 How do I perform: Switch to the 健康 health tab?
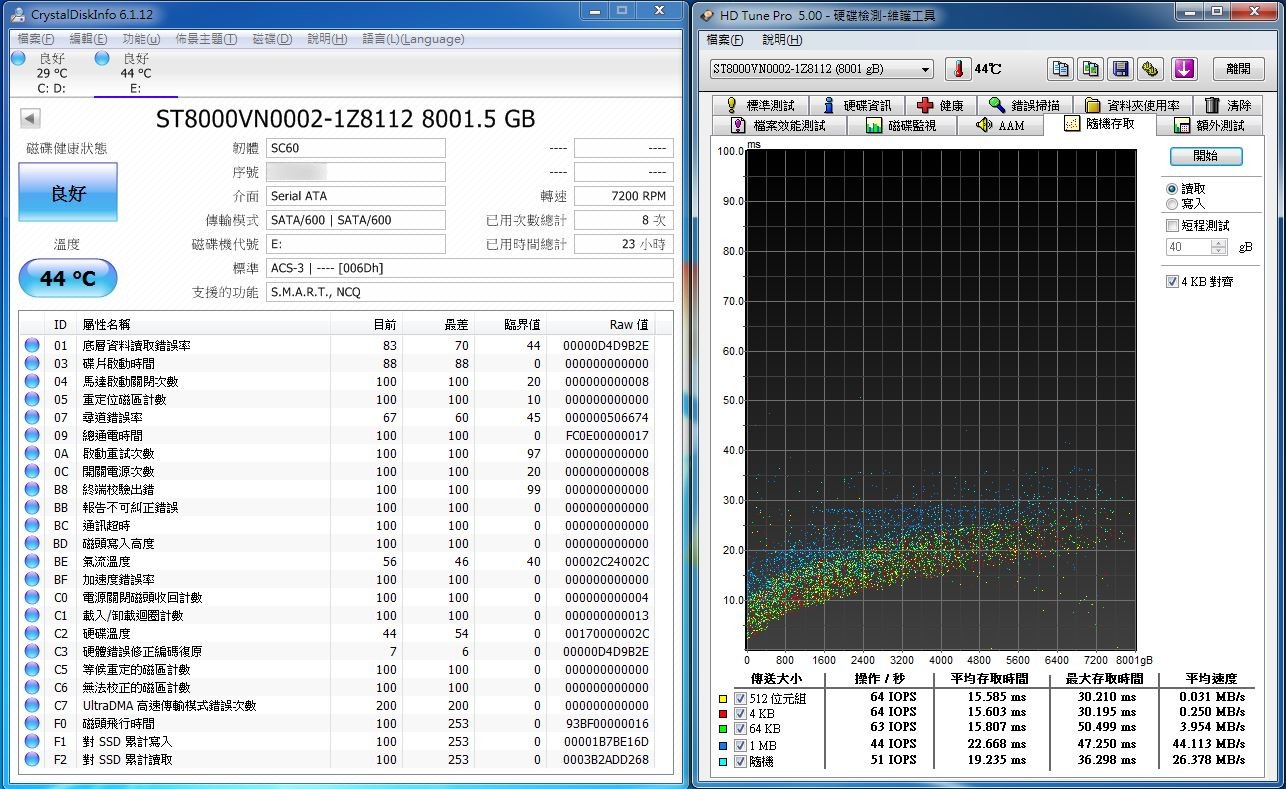(x=939, y=105)
